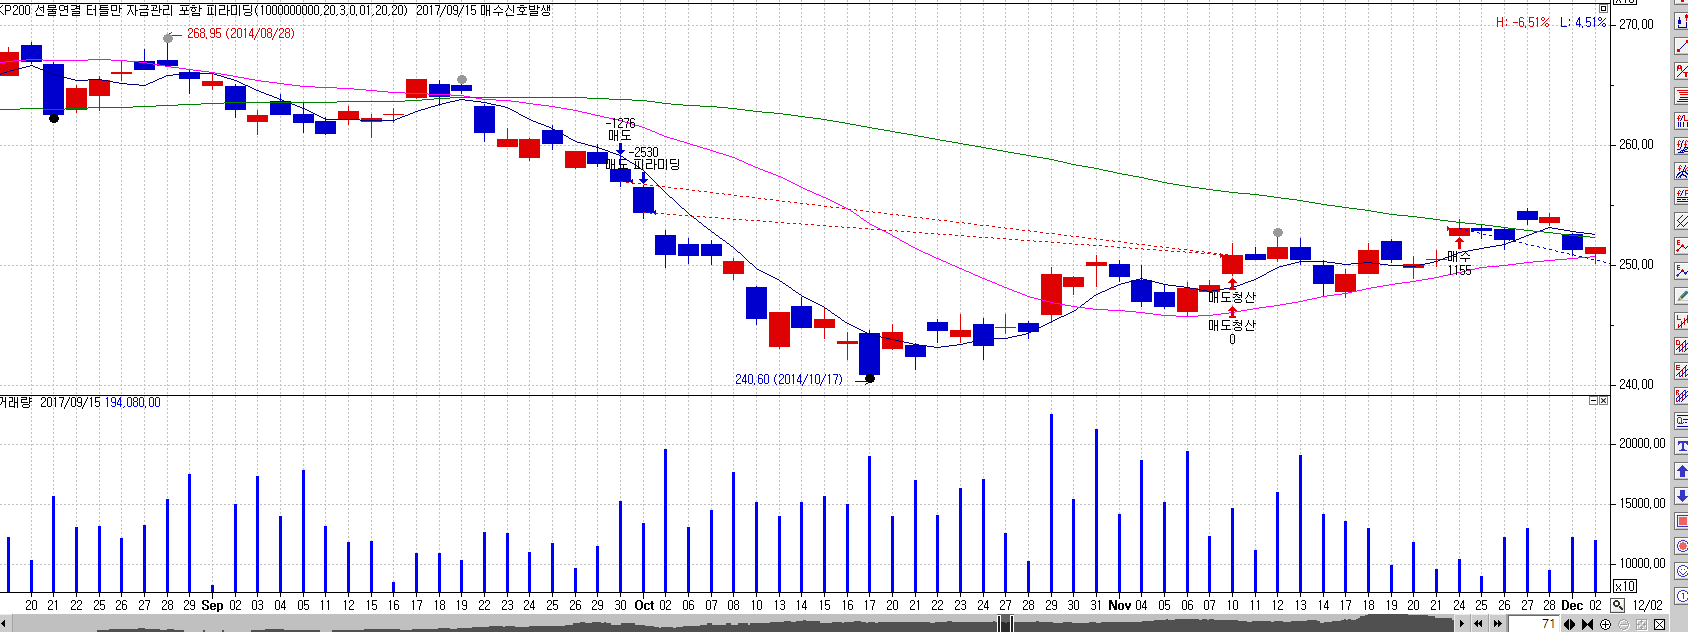The width and height of the screenshot is (1688, 632).
Task: Select the blue down arrow marker tool
Action: coord(1681,496)
